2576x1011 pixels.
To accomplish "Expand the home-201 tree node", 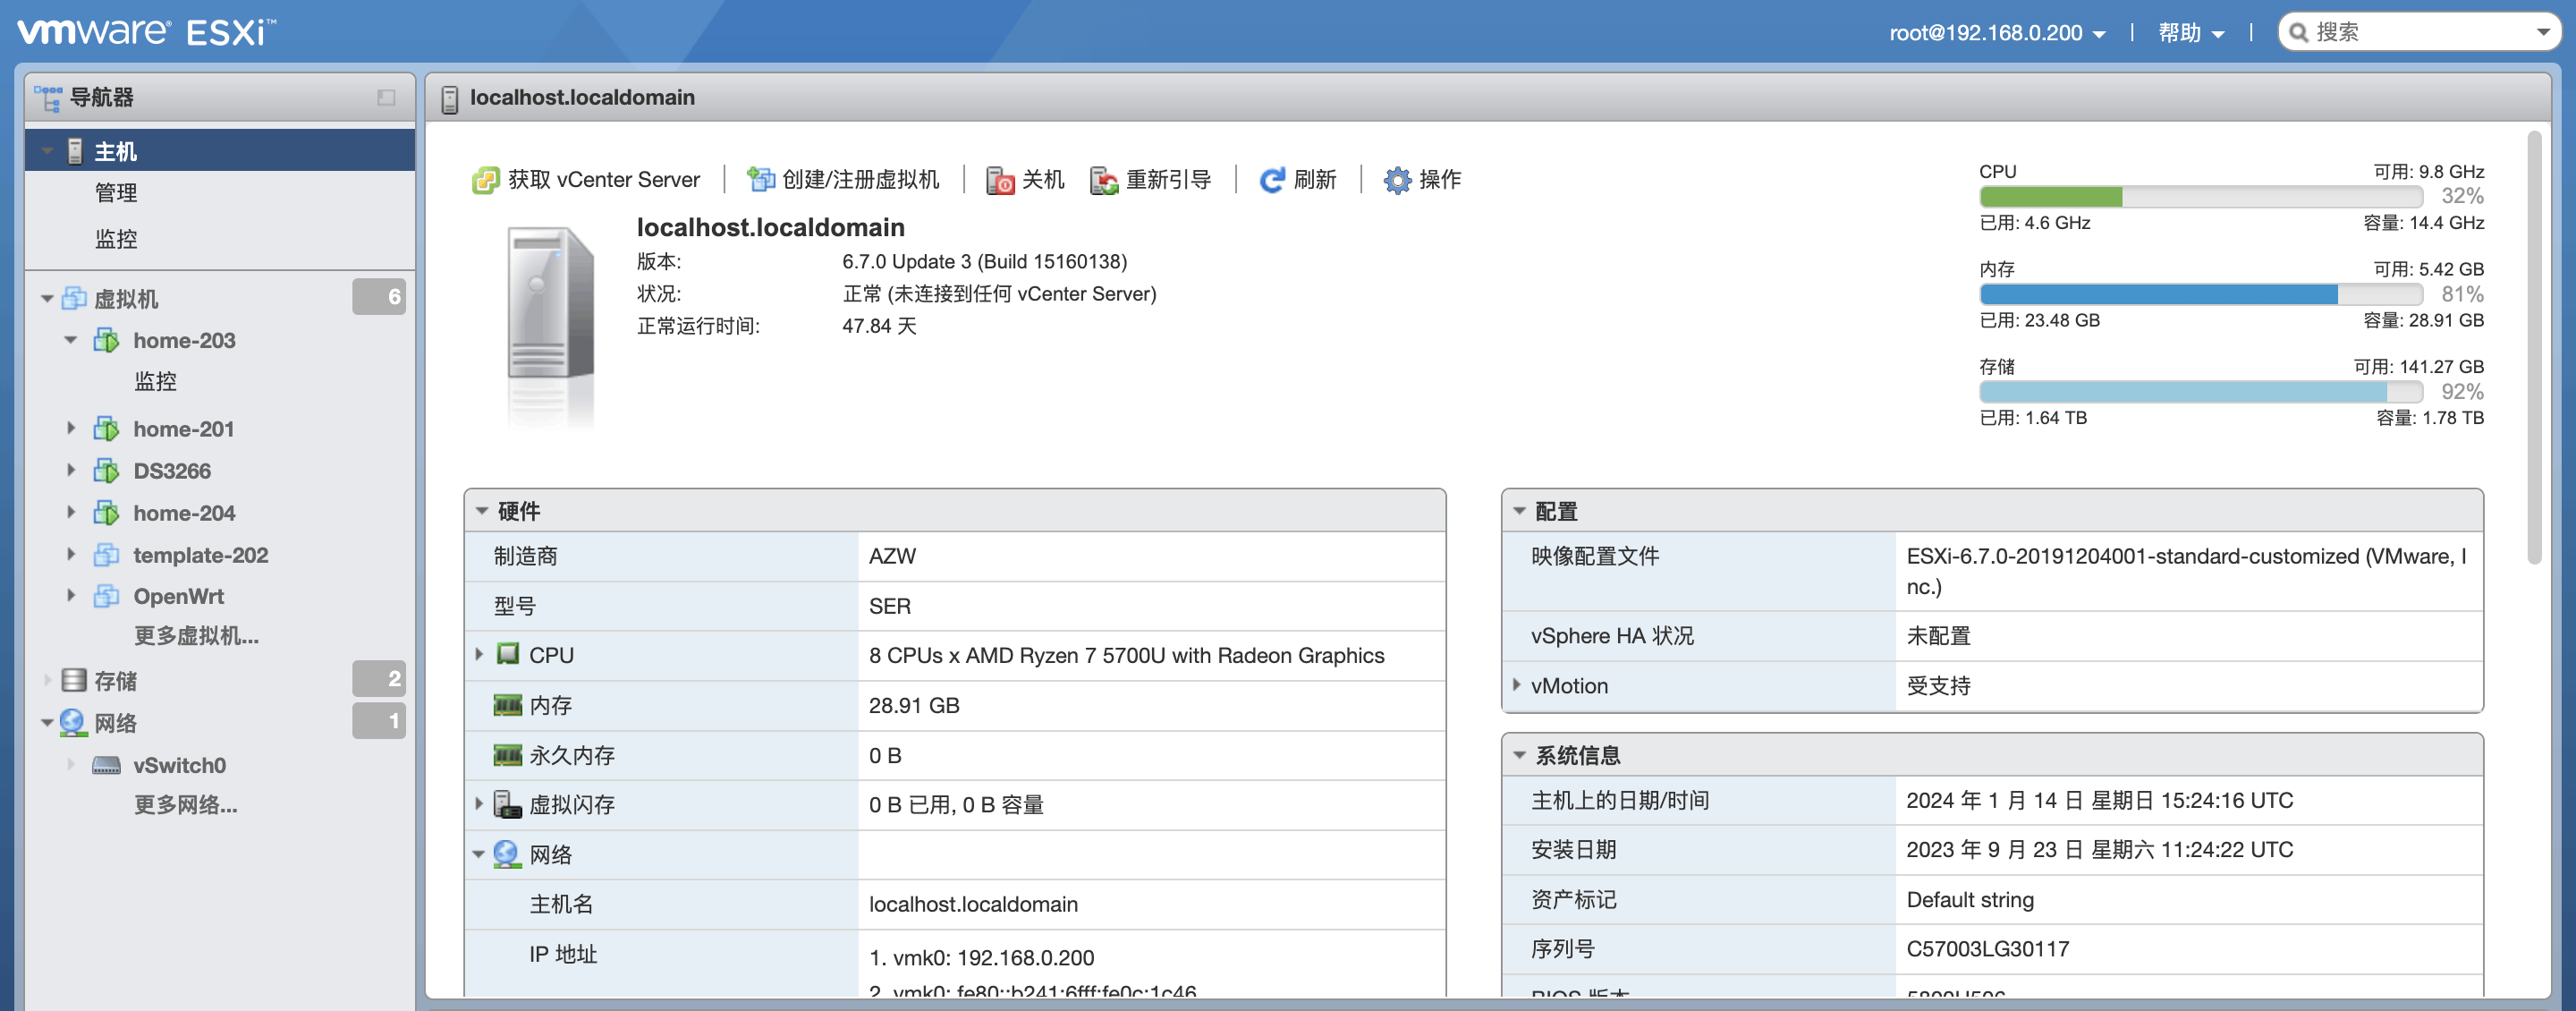I will click(x=71, y=428).
